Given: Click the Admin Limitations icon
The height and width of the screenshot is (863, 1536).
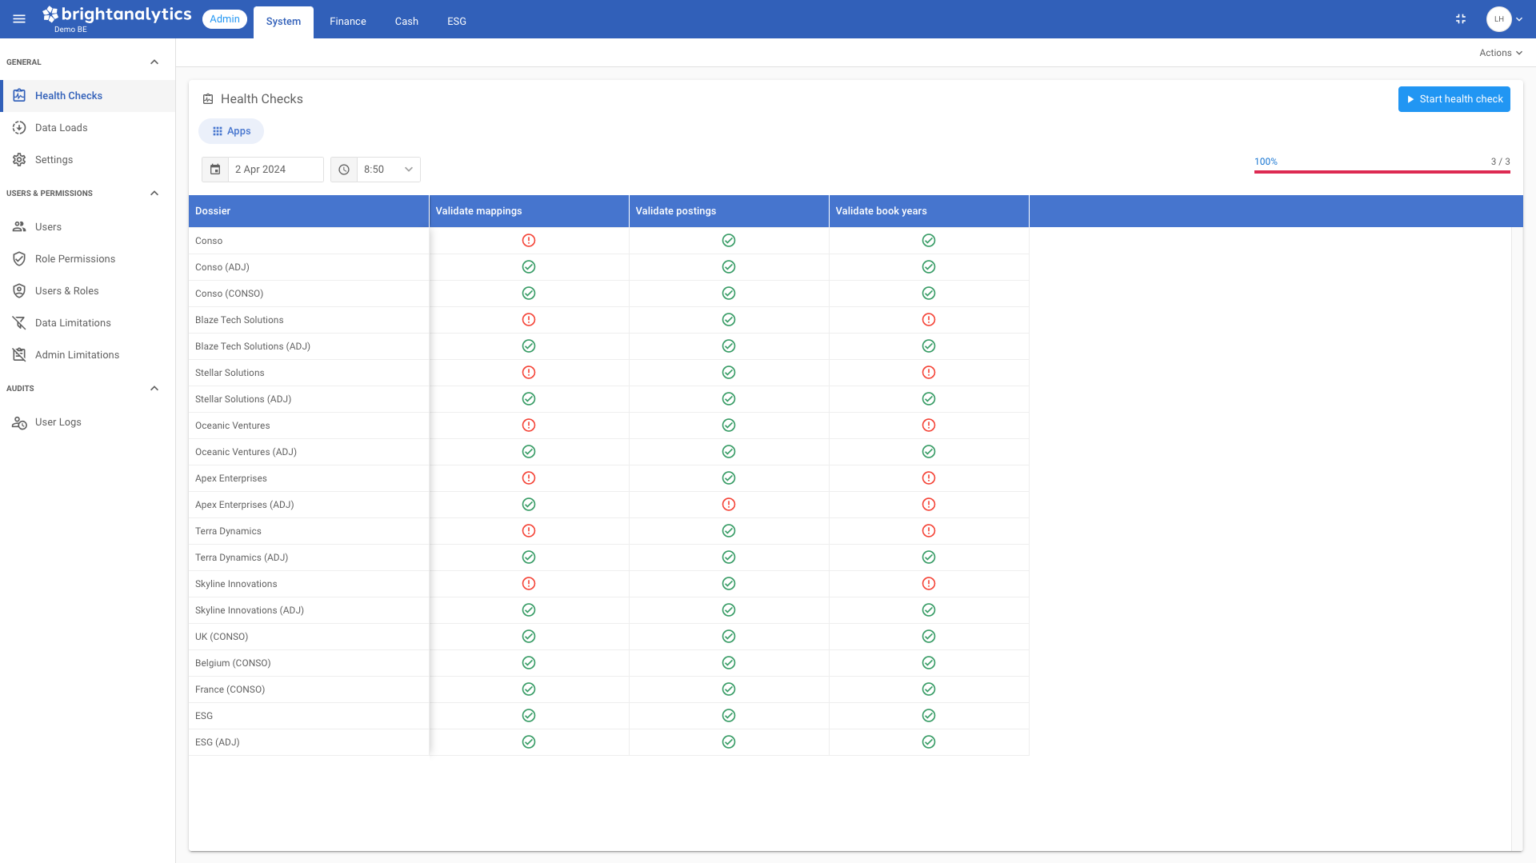Looking at the screenshot, I should [x=19, y=355].
